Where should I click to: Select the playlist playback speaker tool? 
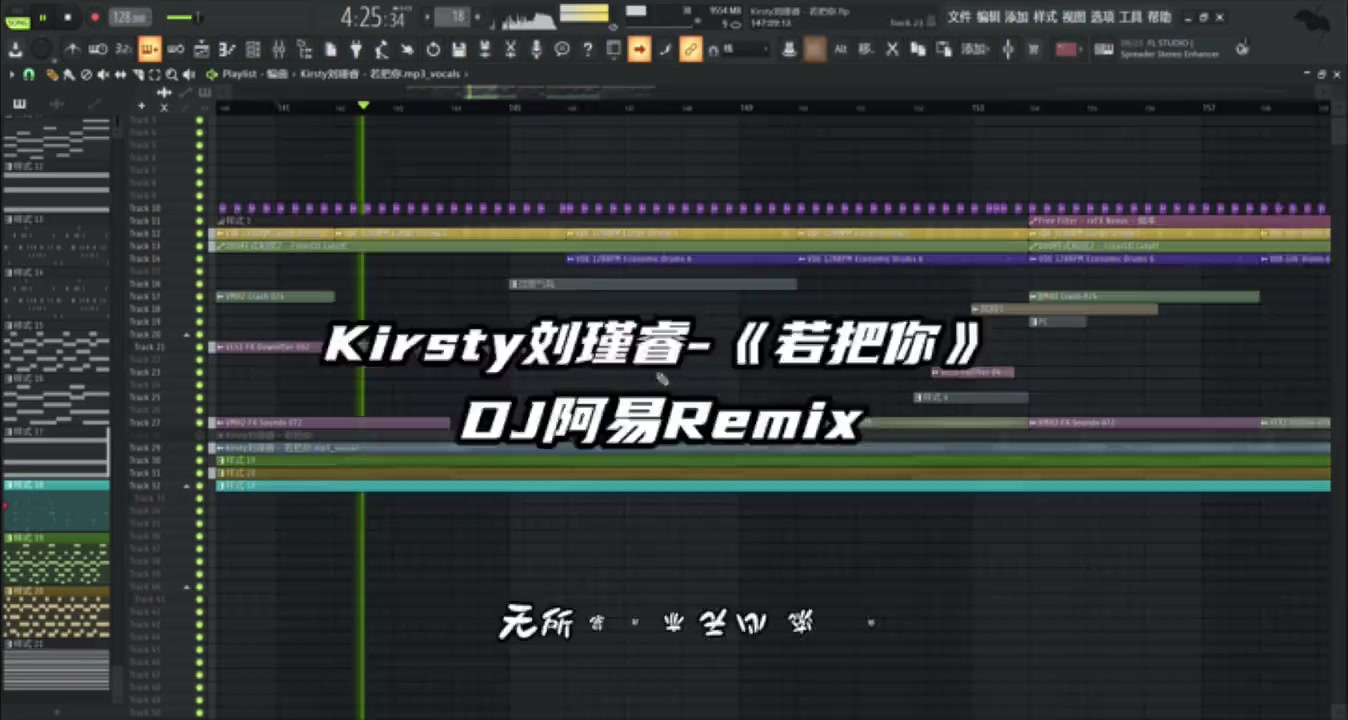(x=189, y=74)
